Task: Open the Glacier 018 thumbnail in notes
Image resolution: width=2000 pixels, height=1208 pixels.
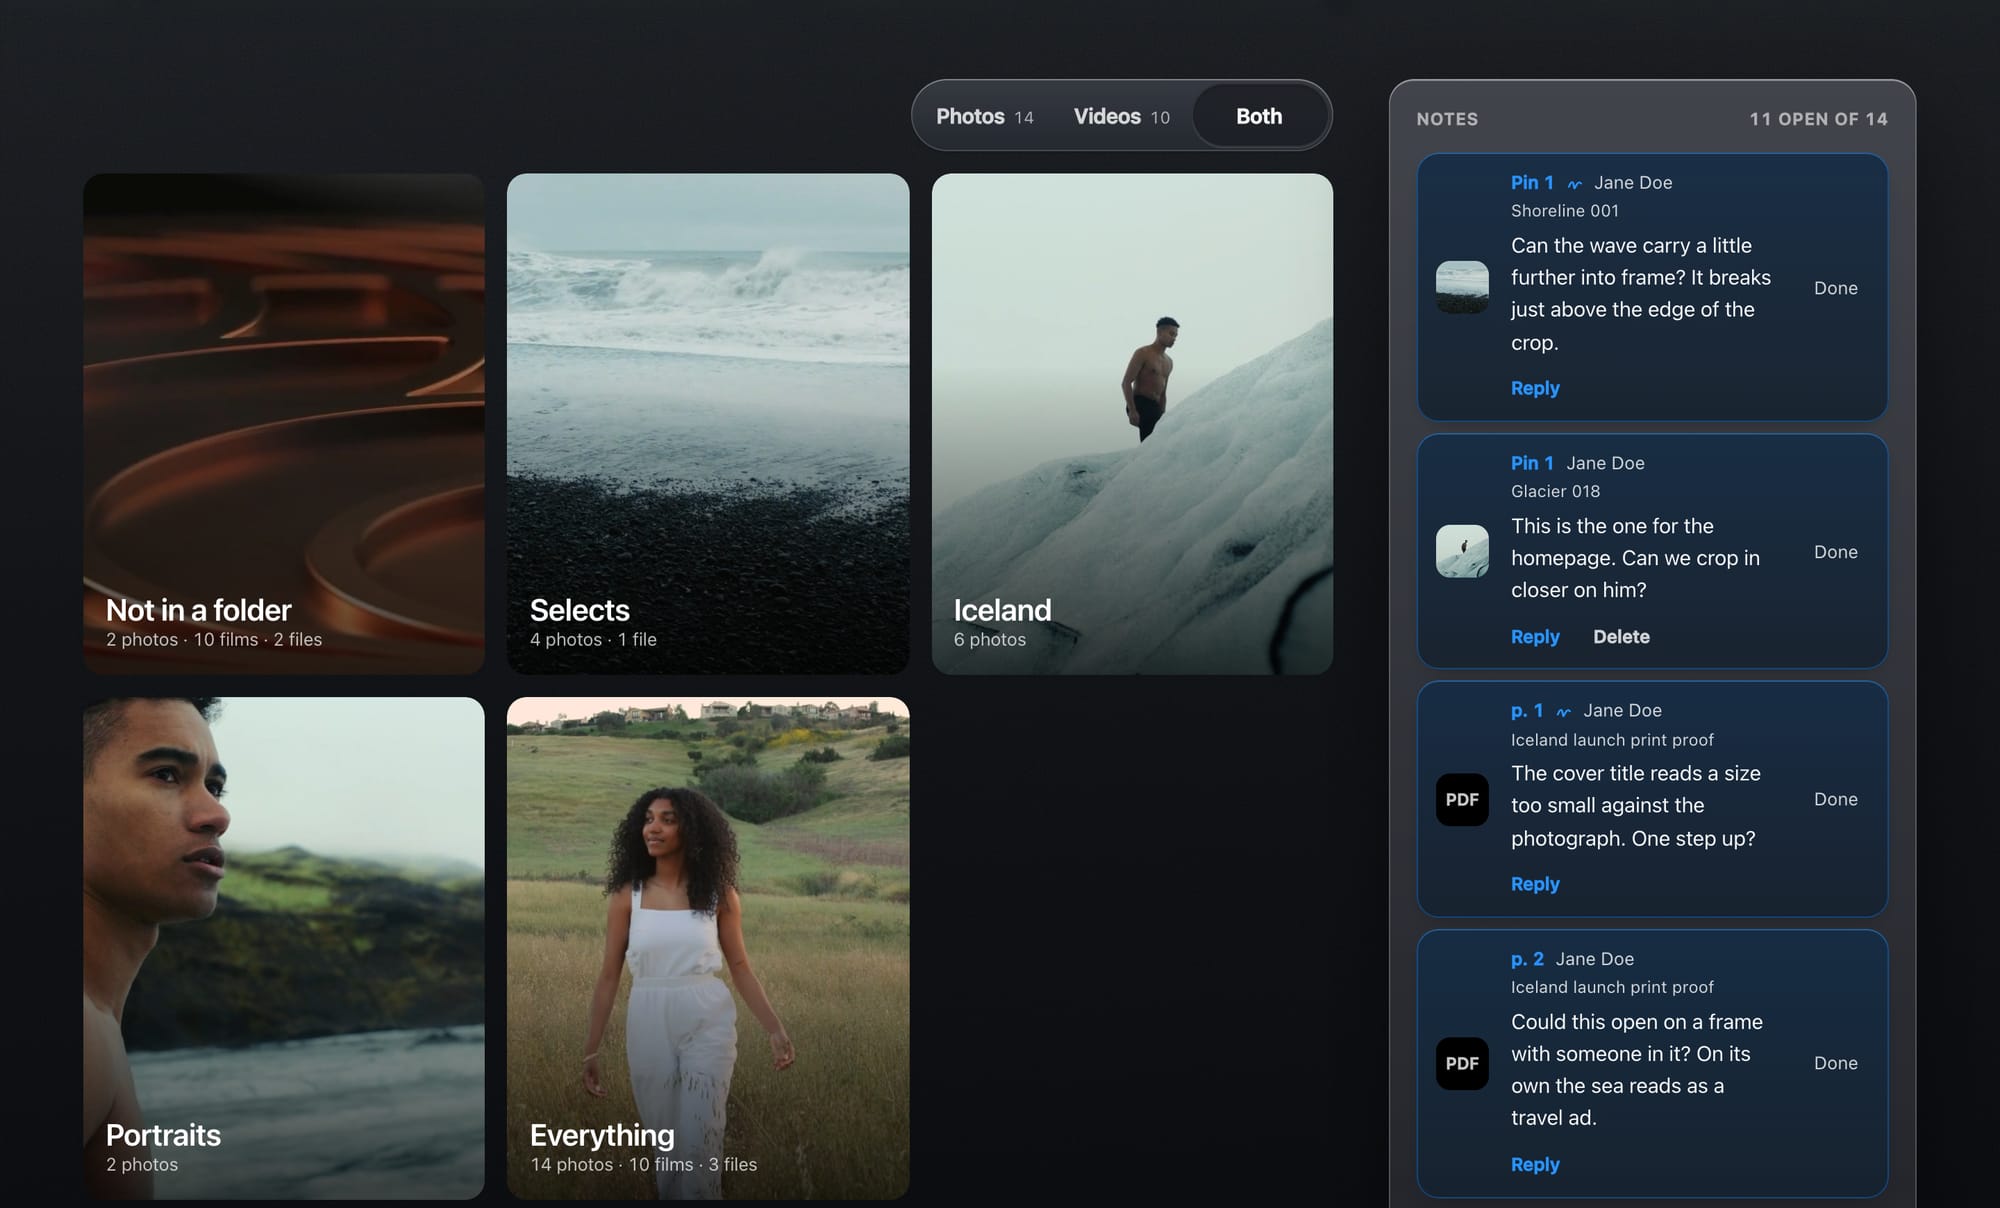Action: coord(1462,552)
